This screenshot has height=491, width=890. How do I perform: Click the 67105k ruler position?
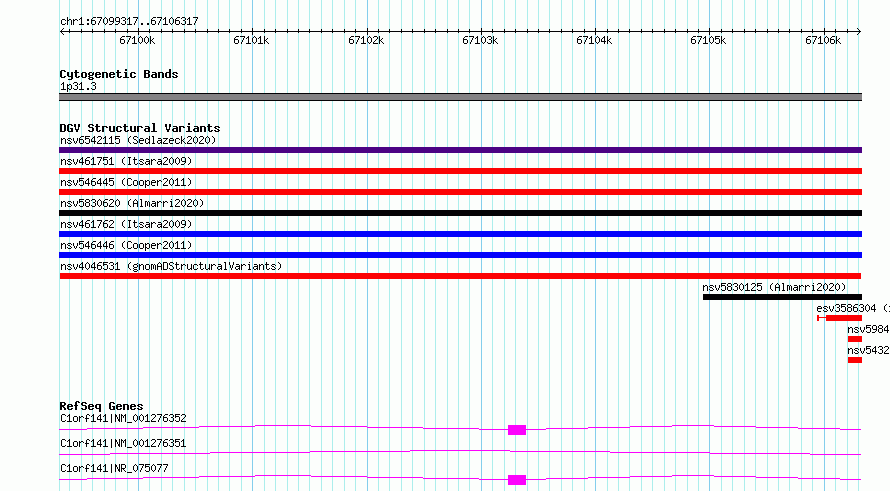tap(708, 40)
